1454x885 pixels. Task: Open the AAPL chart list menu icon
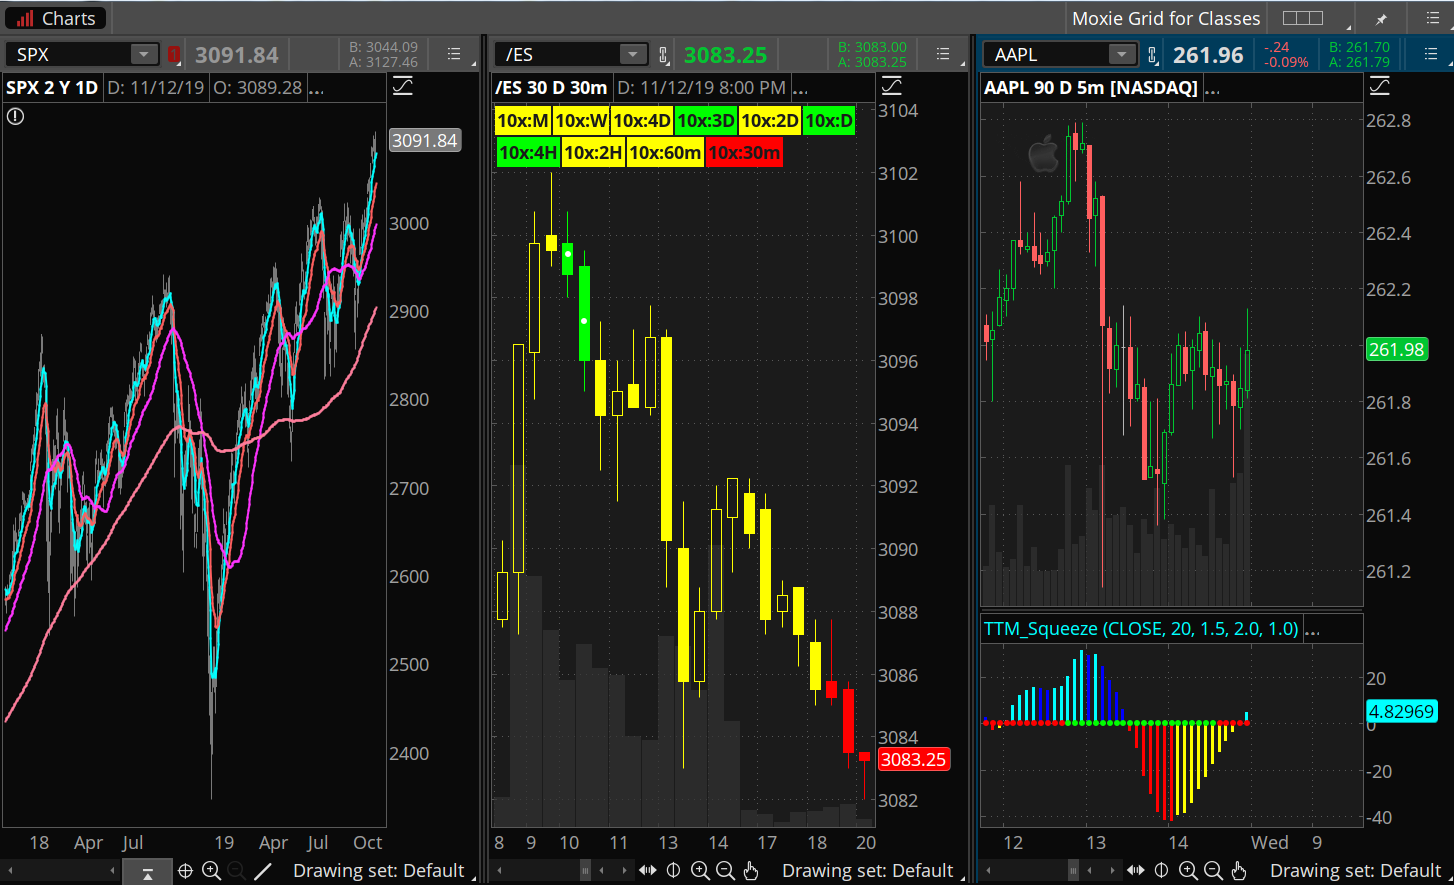pyautogui.click(x=1431, y=54)
